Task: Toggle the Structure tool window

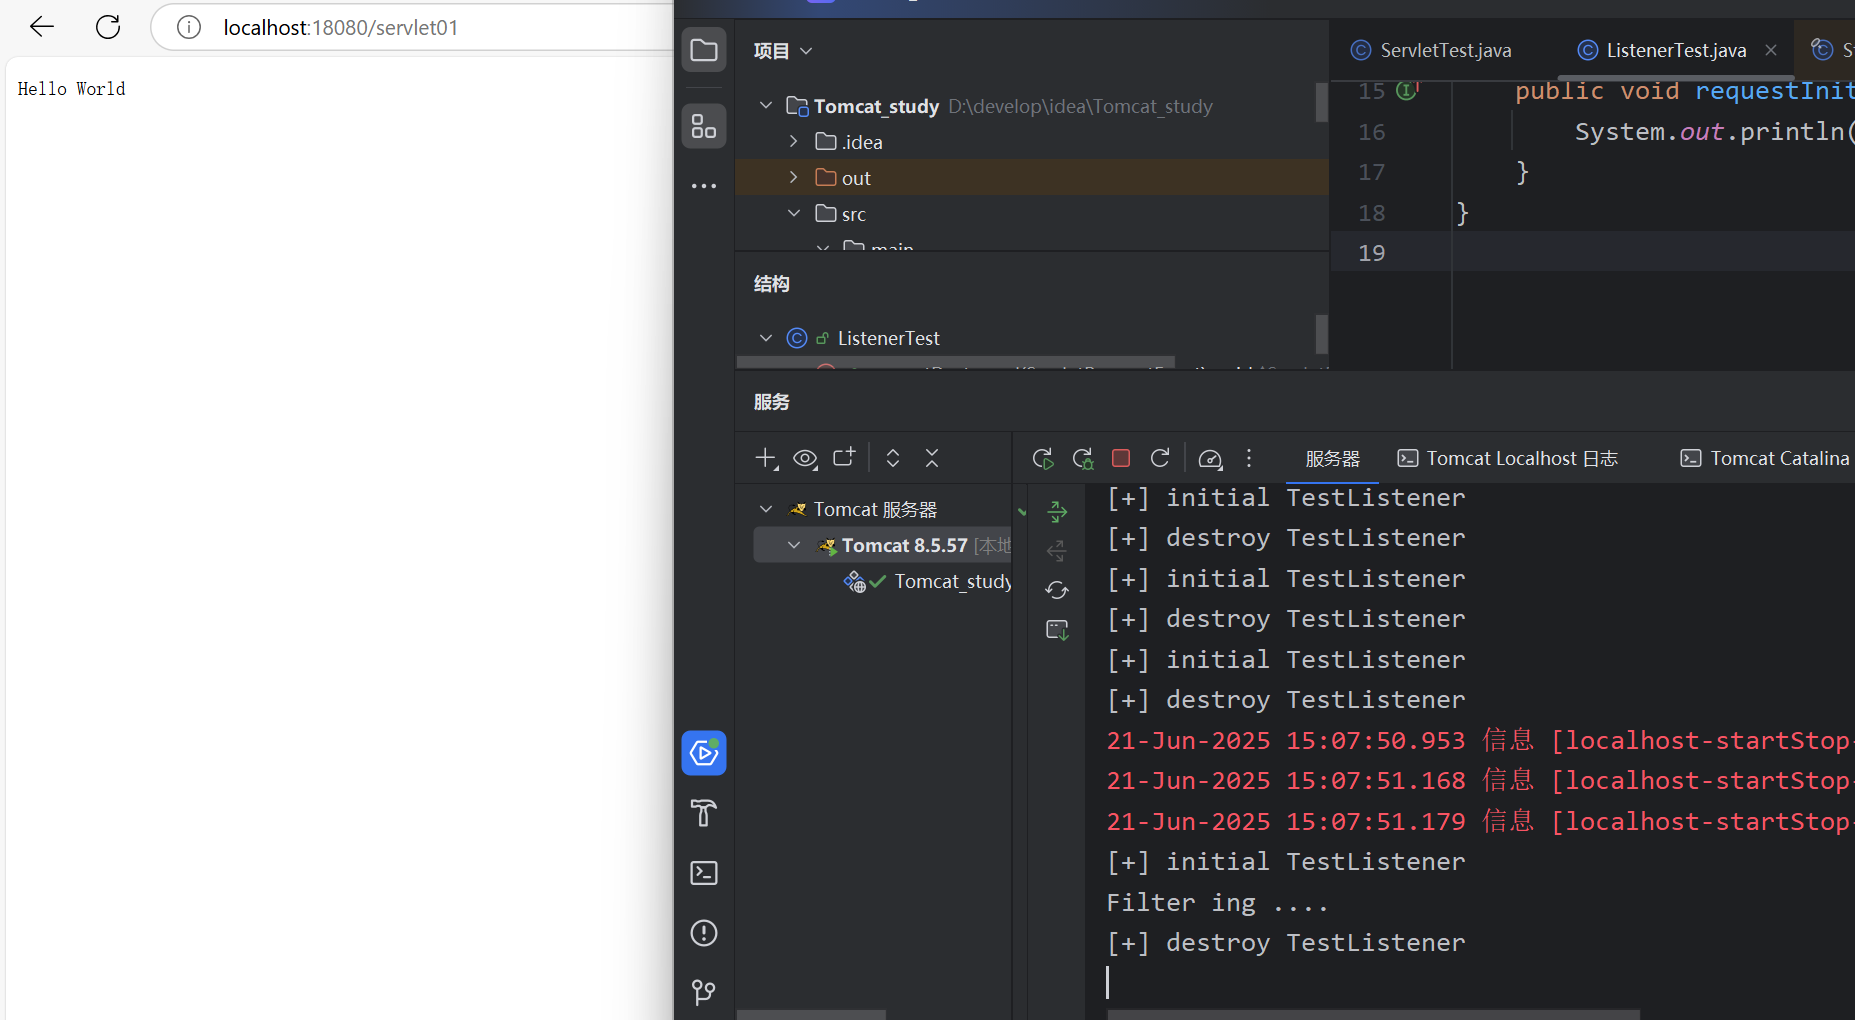Action: 704,126
